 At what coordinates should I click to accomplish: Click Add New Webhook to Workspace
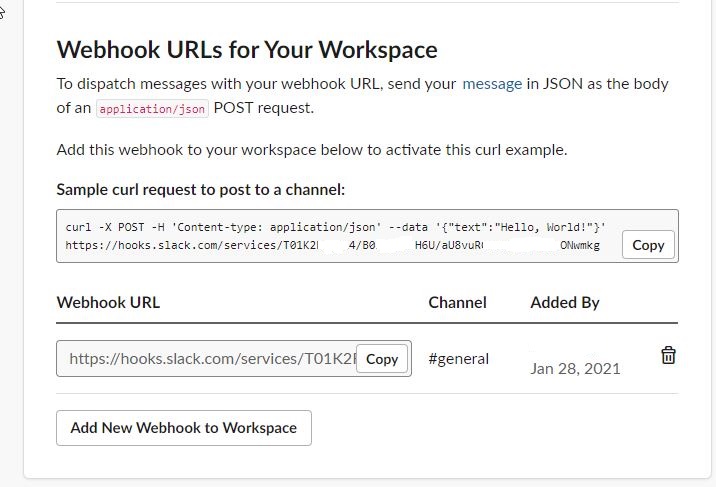(183, 427)
